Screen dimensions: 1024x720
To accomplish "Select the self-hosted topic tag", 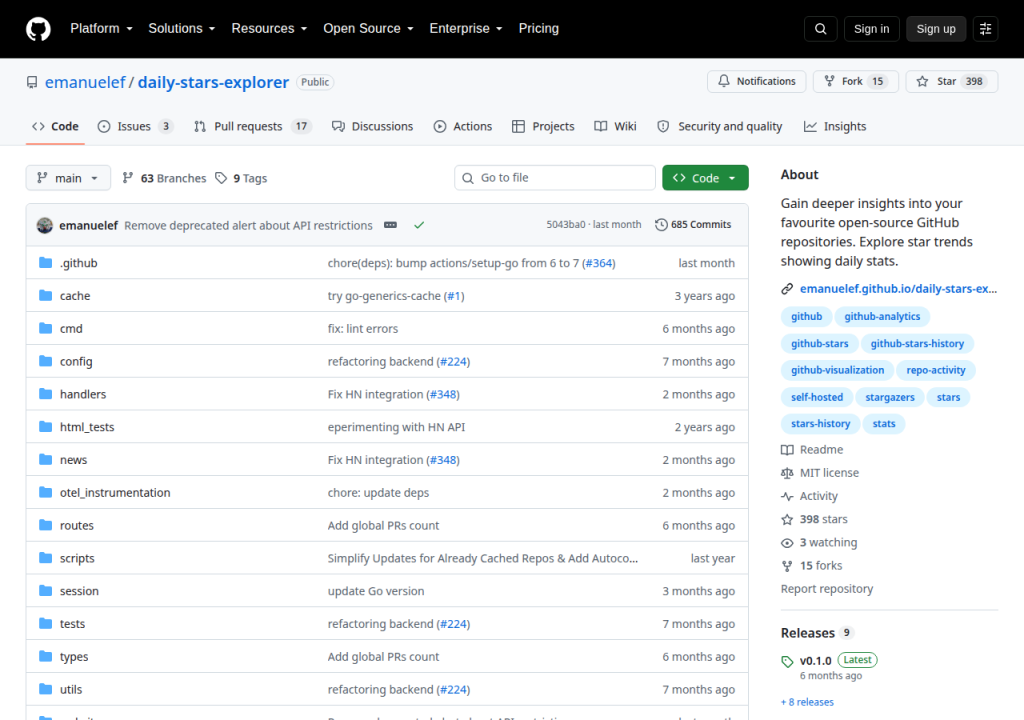I will [817, 397].
